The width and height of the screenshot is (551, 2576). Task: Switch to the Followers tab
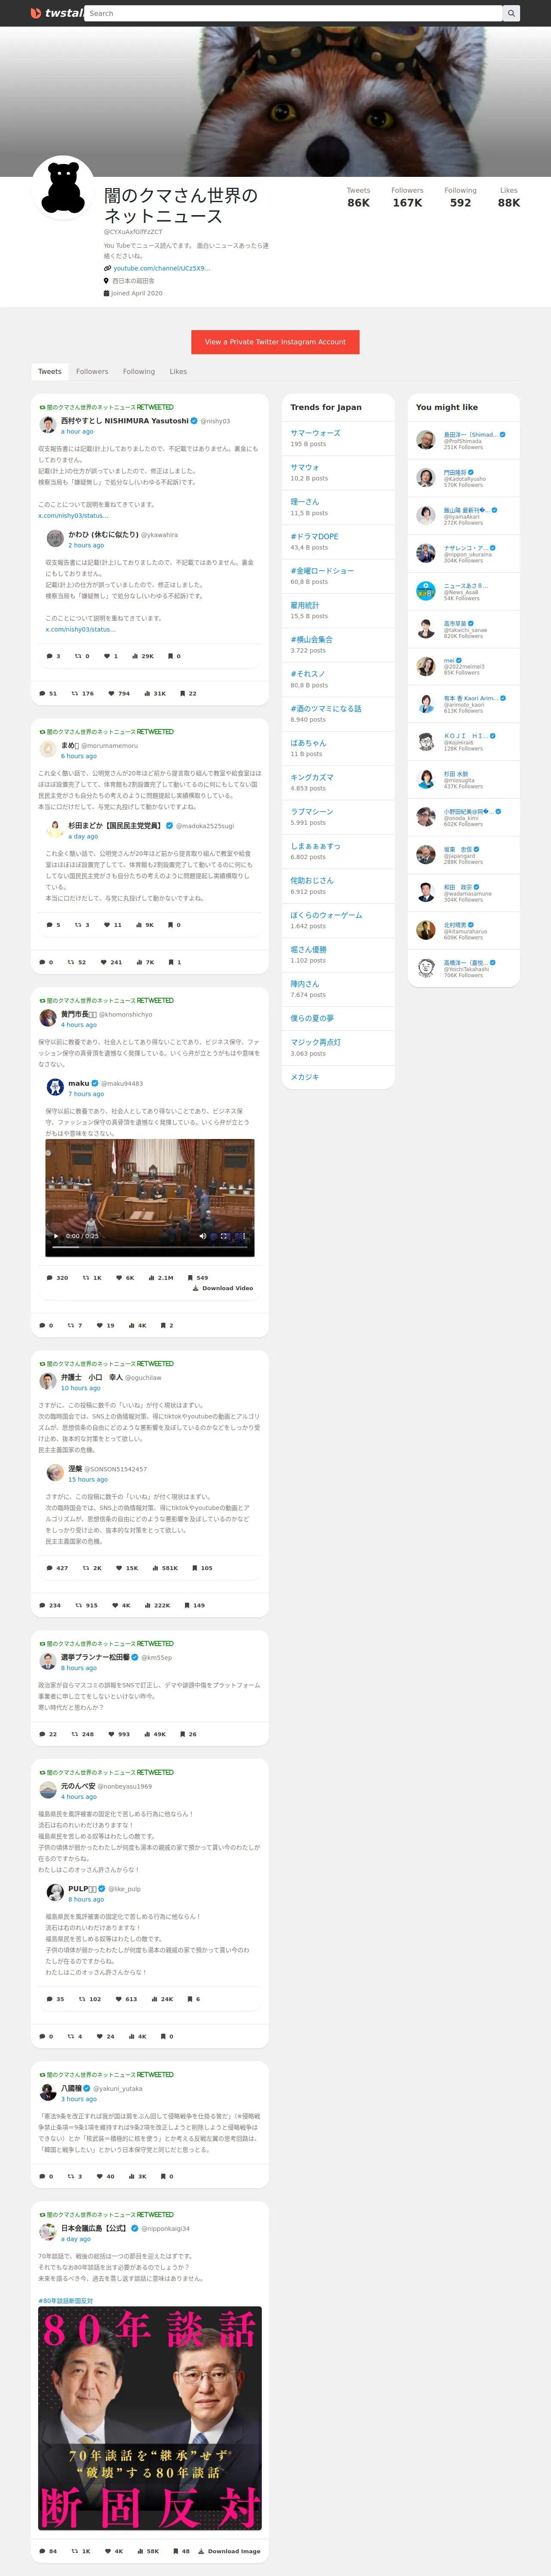92,371
